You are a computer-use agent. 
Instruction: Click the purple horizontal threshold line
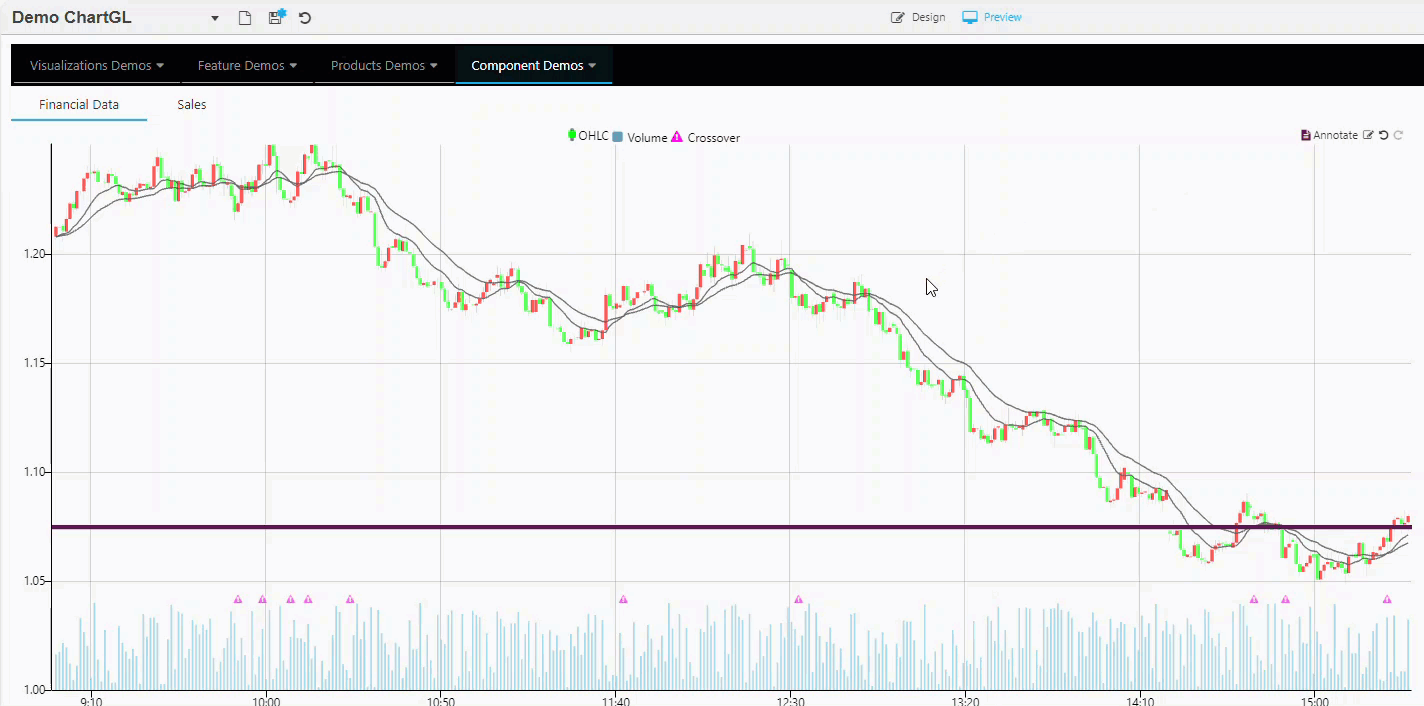click(x=700, y=527)
